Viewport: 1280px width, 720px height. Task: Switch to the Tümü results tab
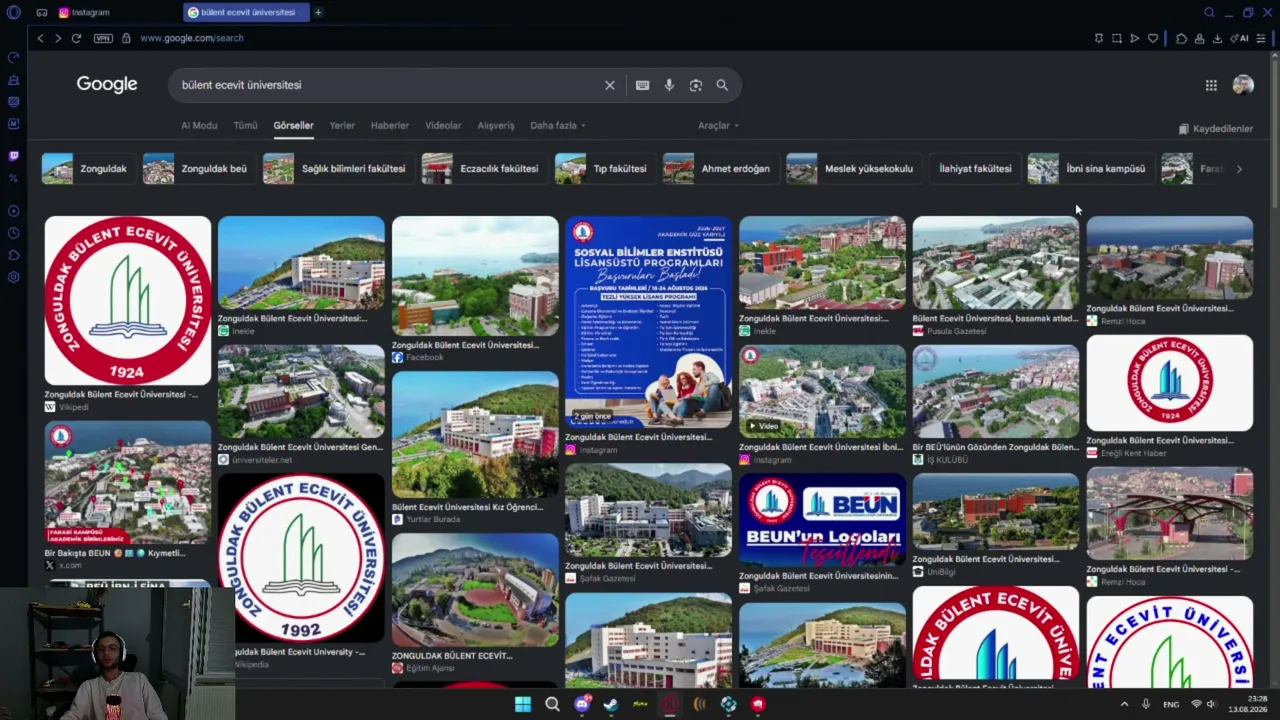[245, 125]
